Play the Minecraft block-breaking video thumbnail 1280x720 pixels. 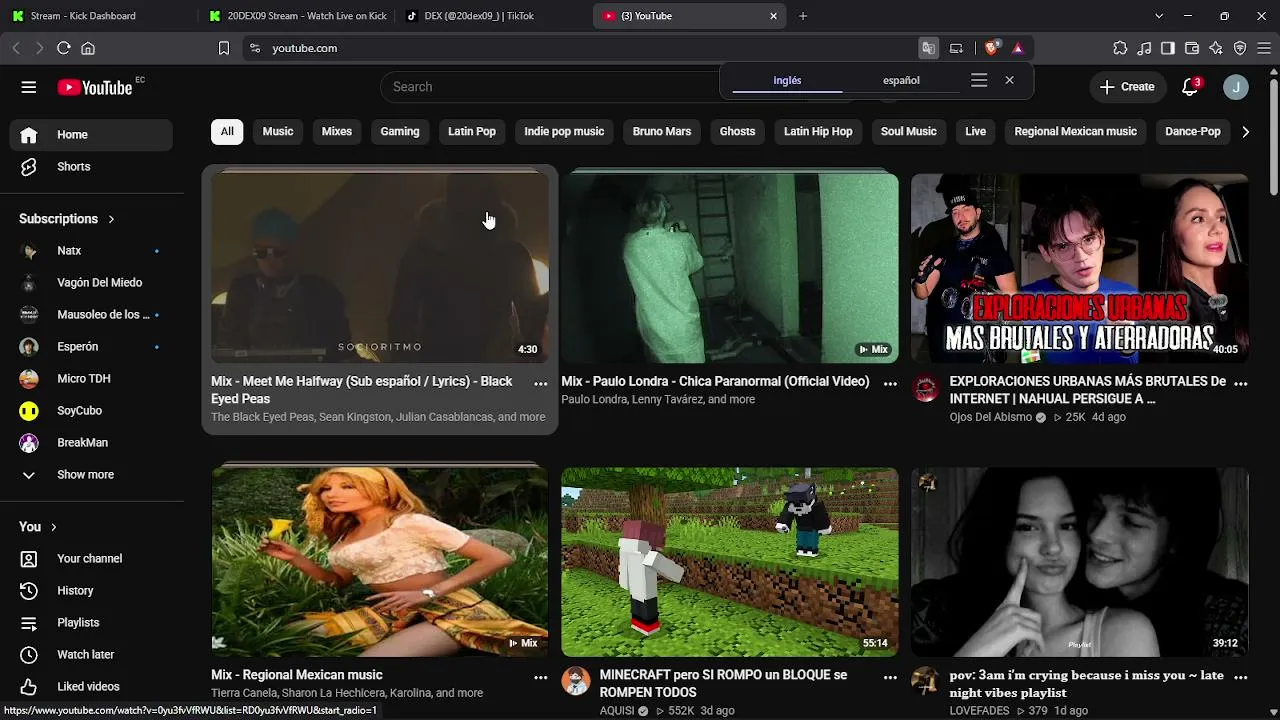[730, 562]
